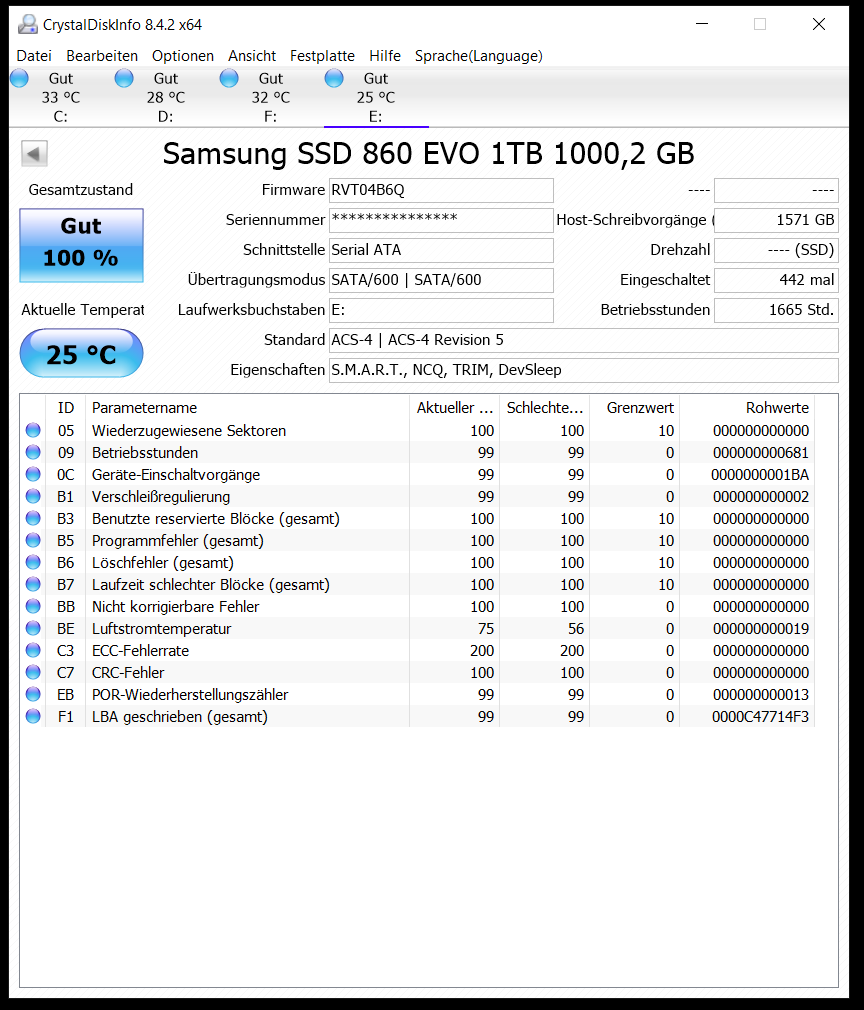The height and width of the screenshot is (1010, 864).
Task: Select drive F: status orb
Action: coord(229,79)
